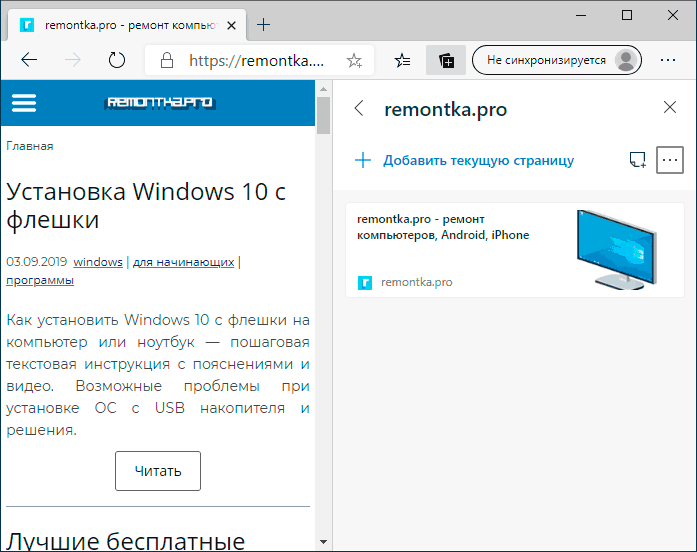Open the windows category link
The image size is (697, 552).
click(x=98, y=262)
